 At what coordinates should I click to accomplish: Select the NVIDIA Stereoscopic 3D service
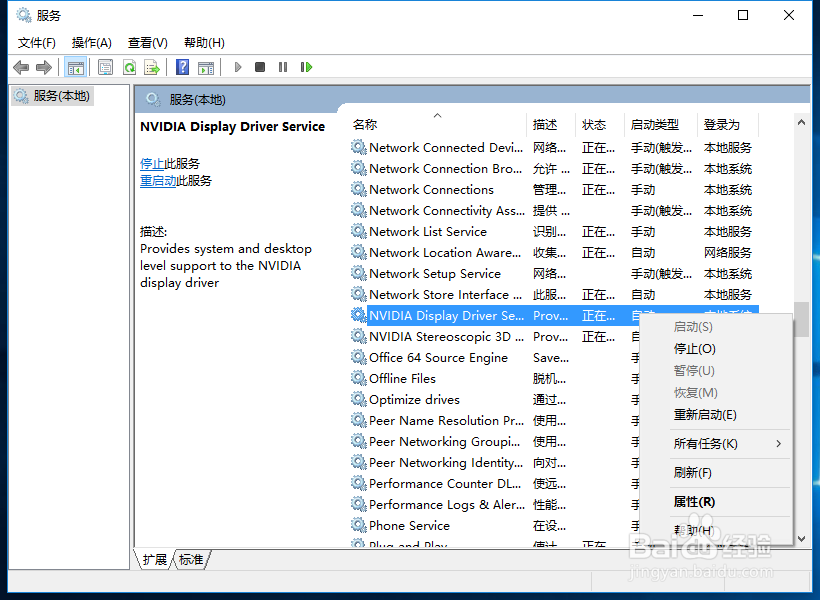click(495, 336)
